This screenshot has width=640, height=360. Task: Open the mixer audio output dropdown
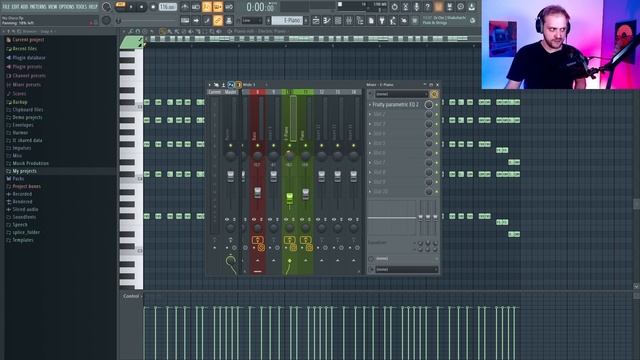point(407,270)
